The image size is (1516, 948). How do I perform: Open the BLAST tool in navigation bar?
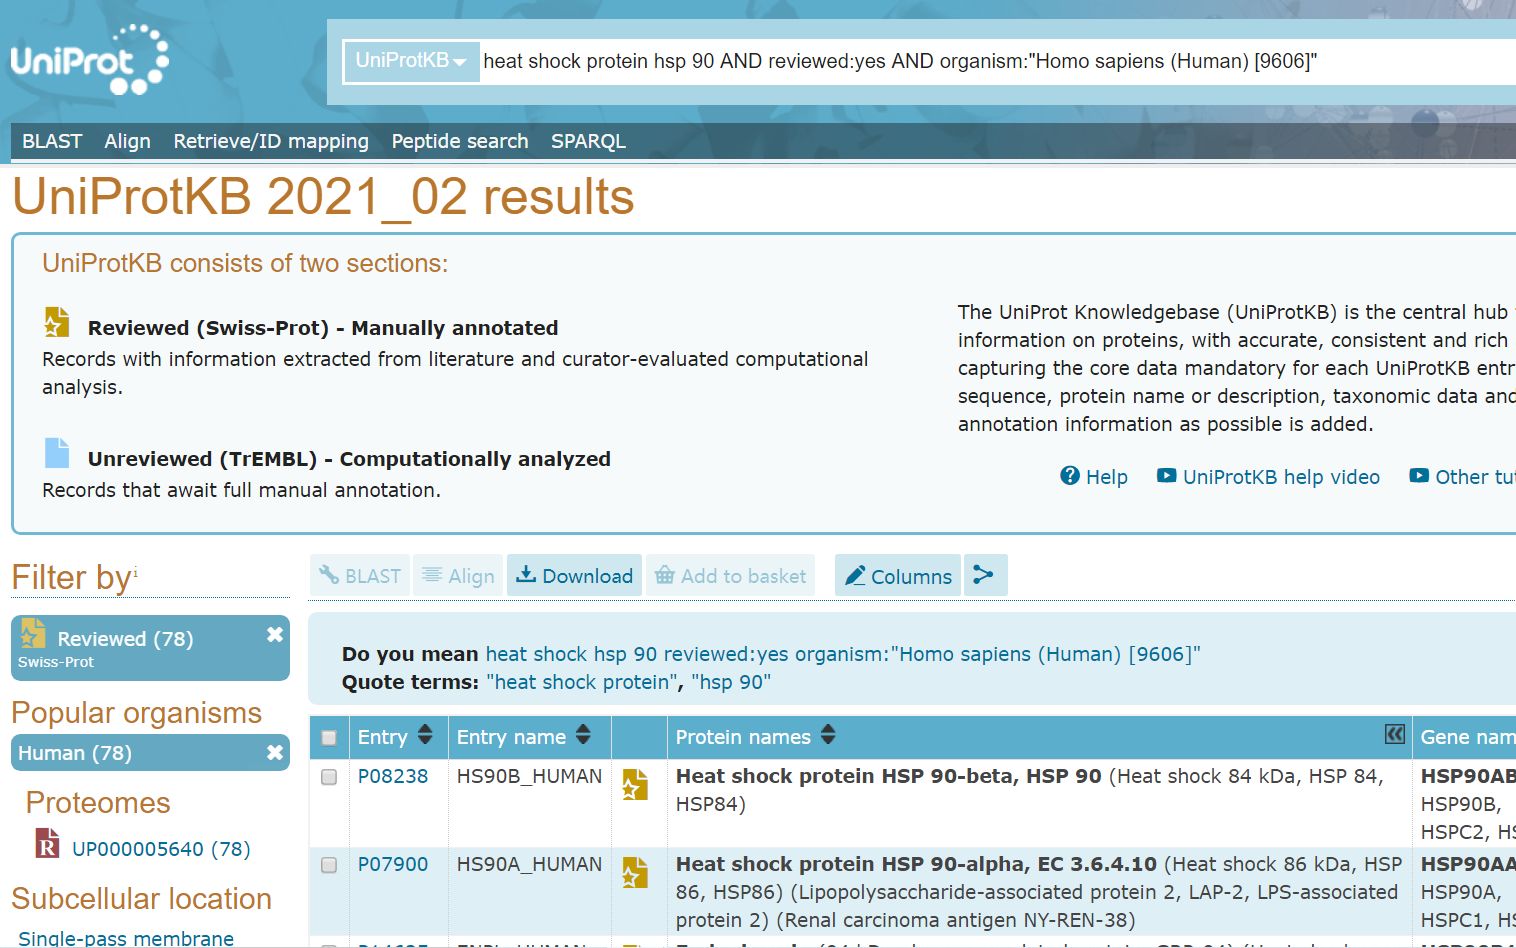point(52,141)
